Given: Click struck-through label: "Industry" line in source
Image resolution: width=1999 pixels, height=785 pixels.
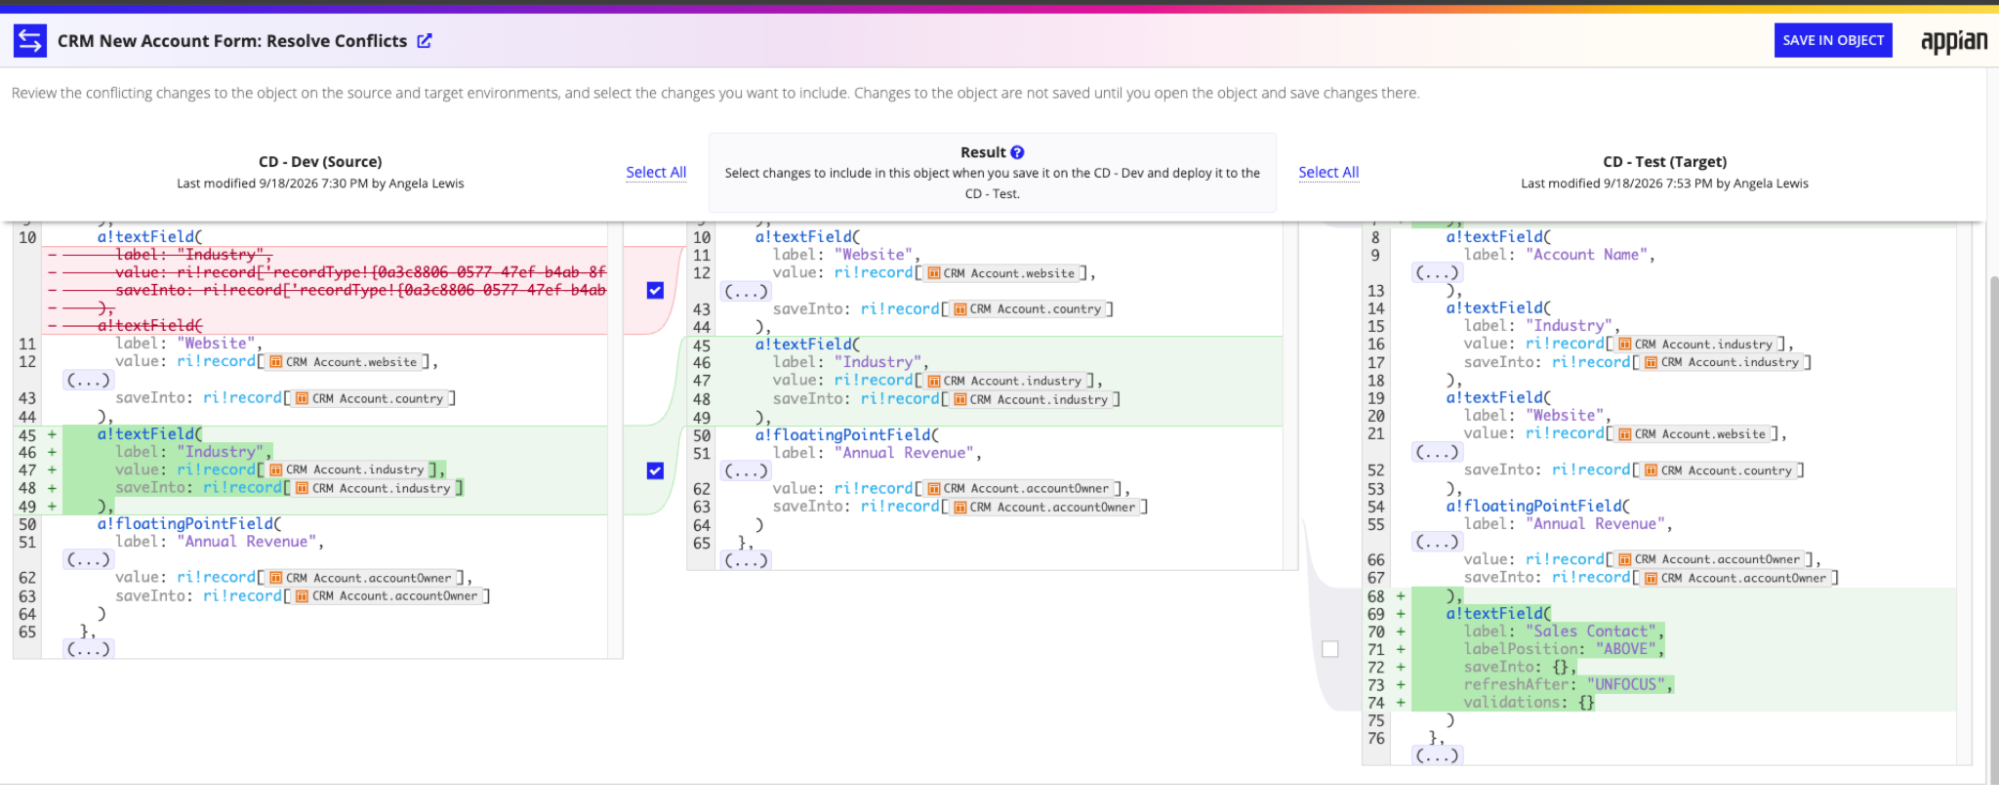Looking at the screenshot, I should (x=193, y=255).
